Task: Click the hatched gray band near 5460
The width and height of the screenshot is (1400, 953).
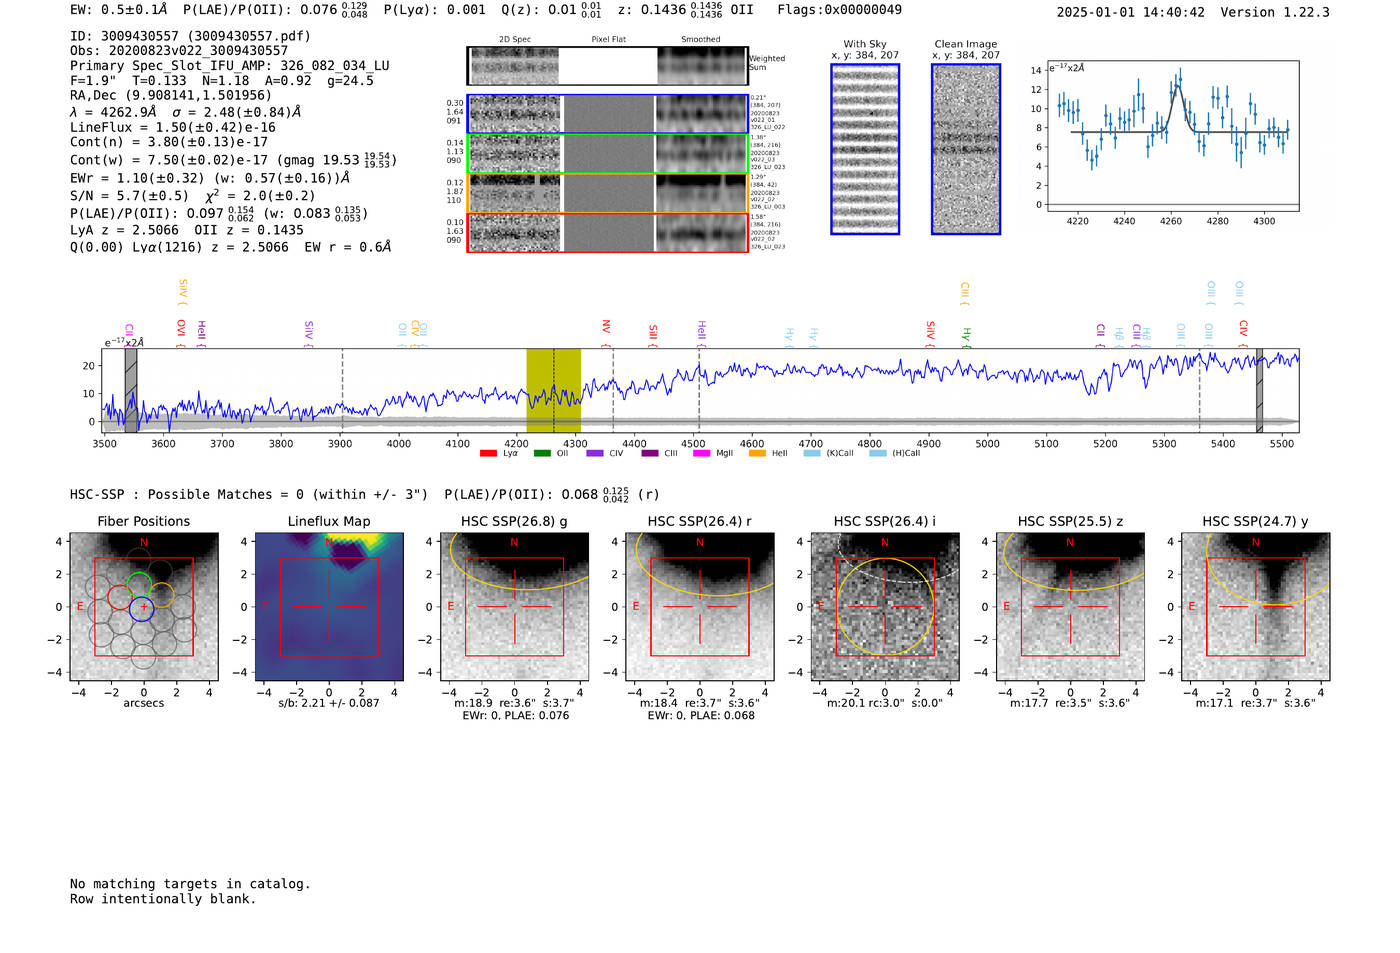Action: pyautogui.click(x=1260, y=390)
